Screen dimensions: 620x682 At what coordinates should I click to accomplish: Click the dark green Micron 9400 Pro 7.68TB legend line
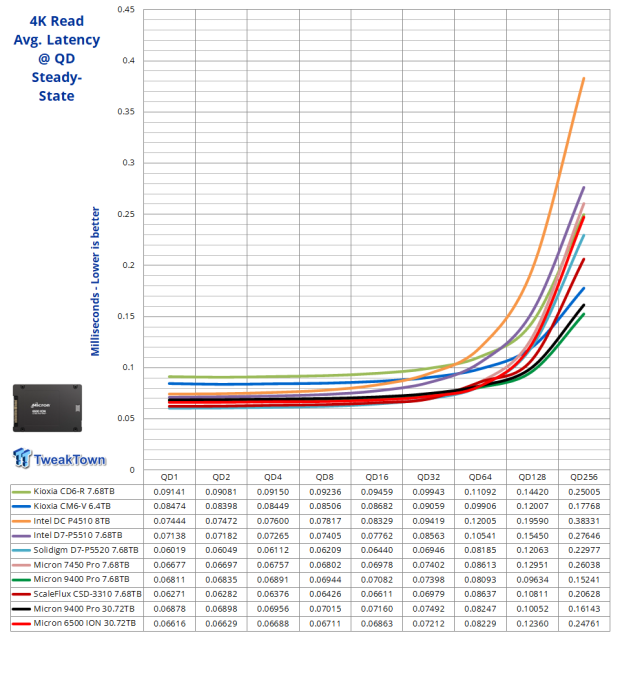(x=21, y=580)
